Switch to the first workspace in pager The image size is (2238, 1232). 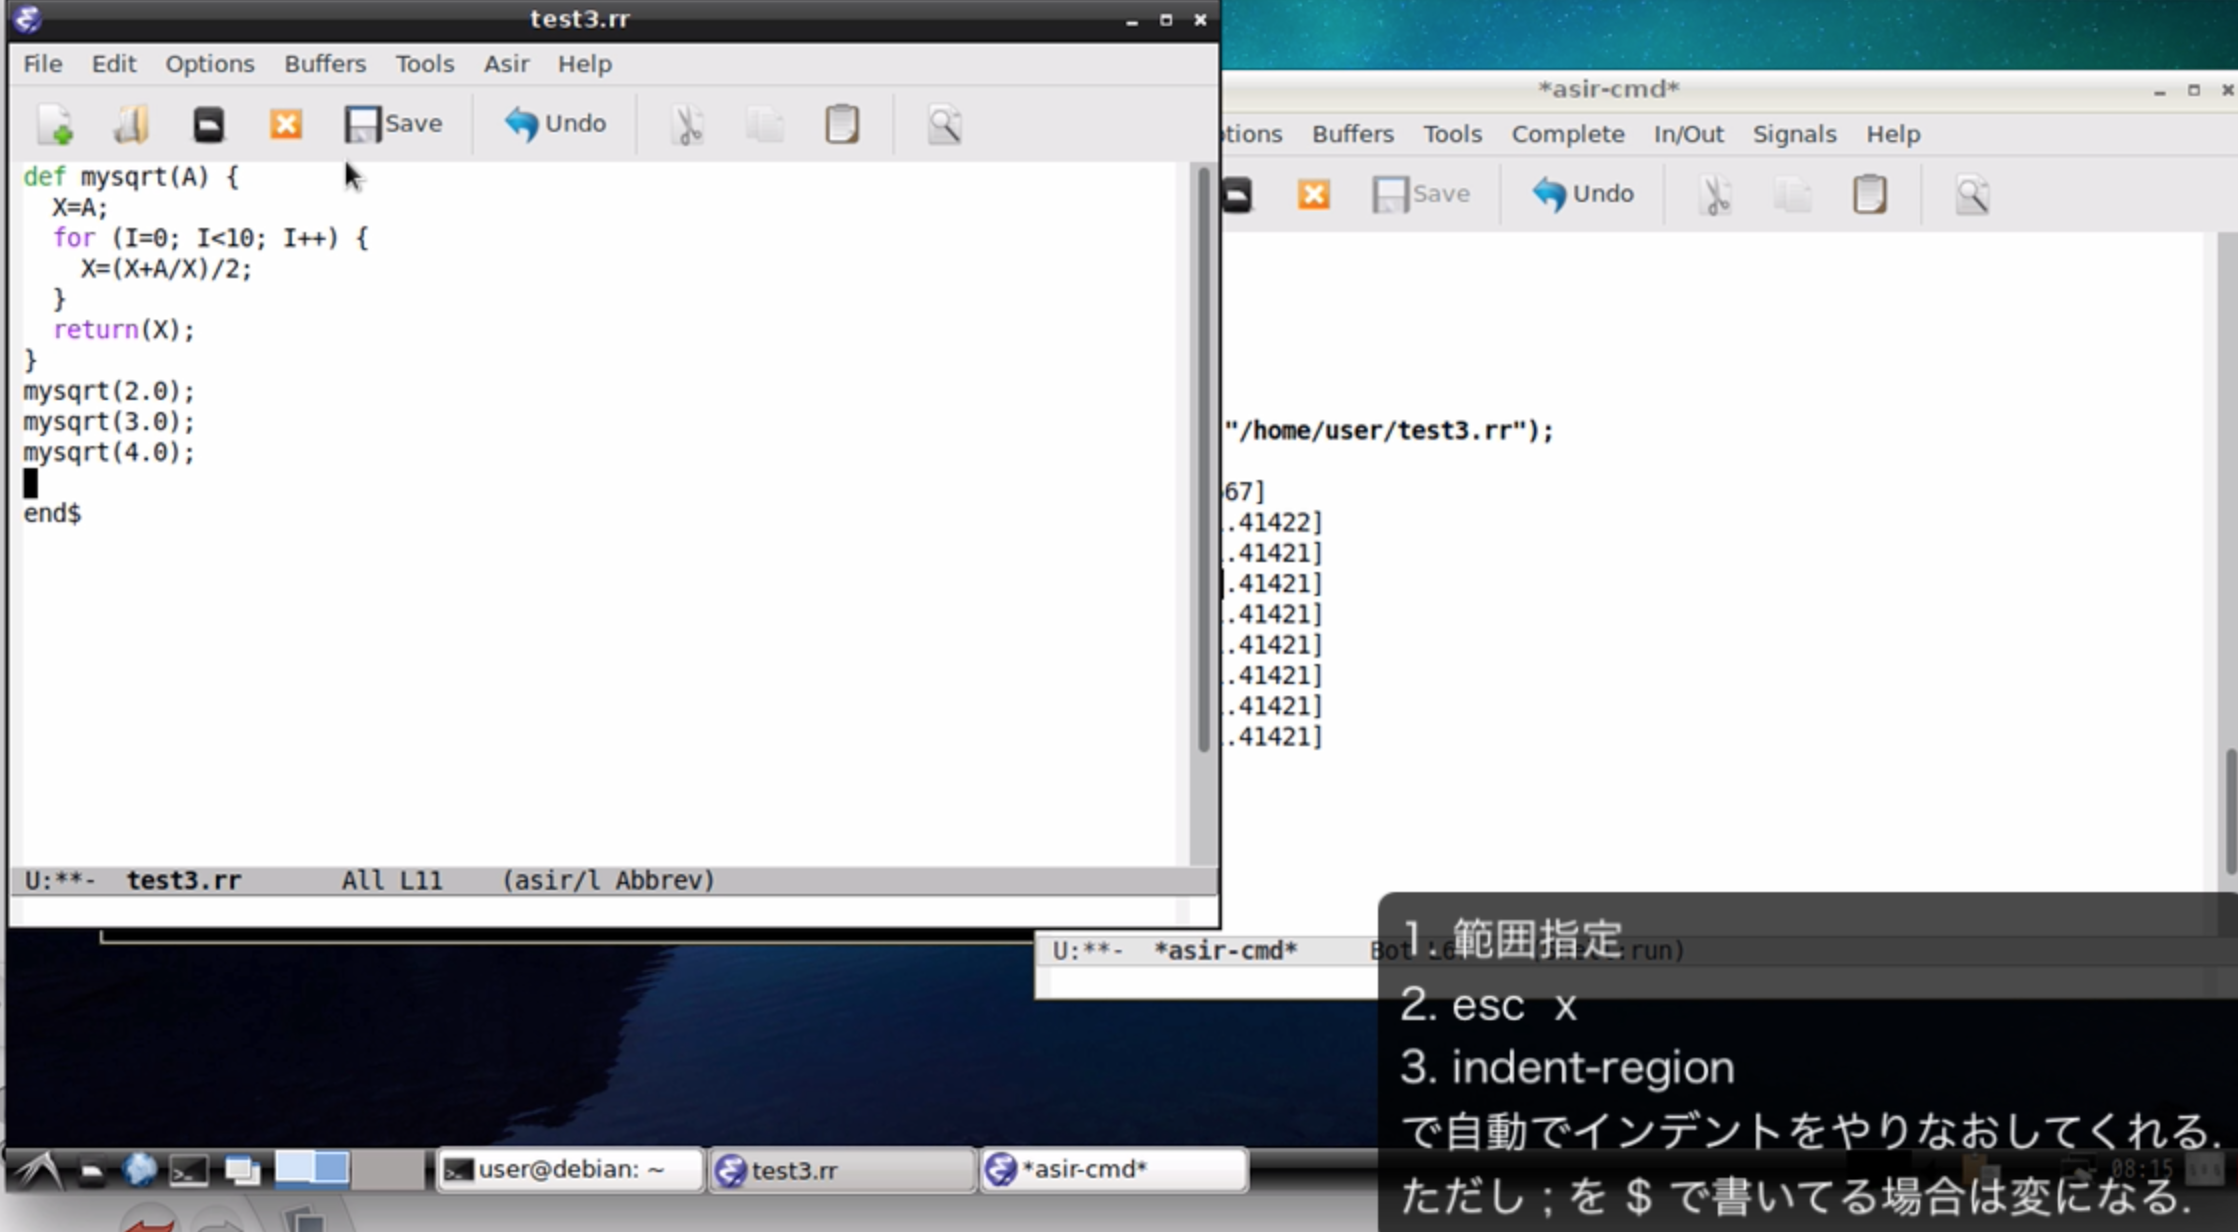312,1168
